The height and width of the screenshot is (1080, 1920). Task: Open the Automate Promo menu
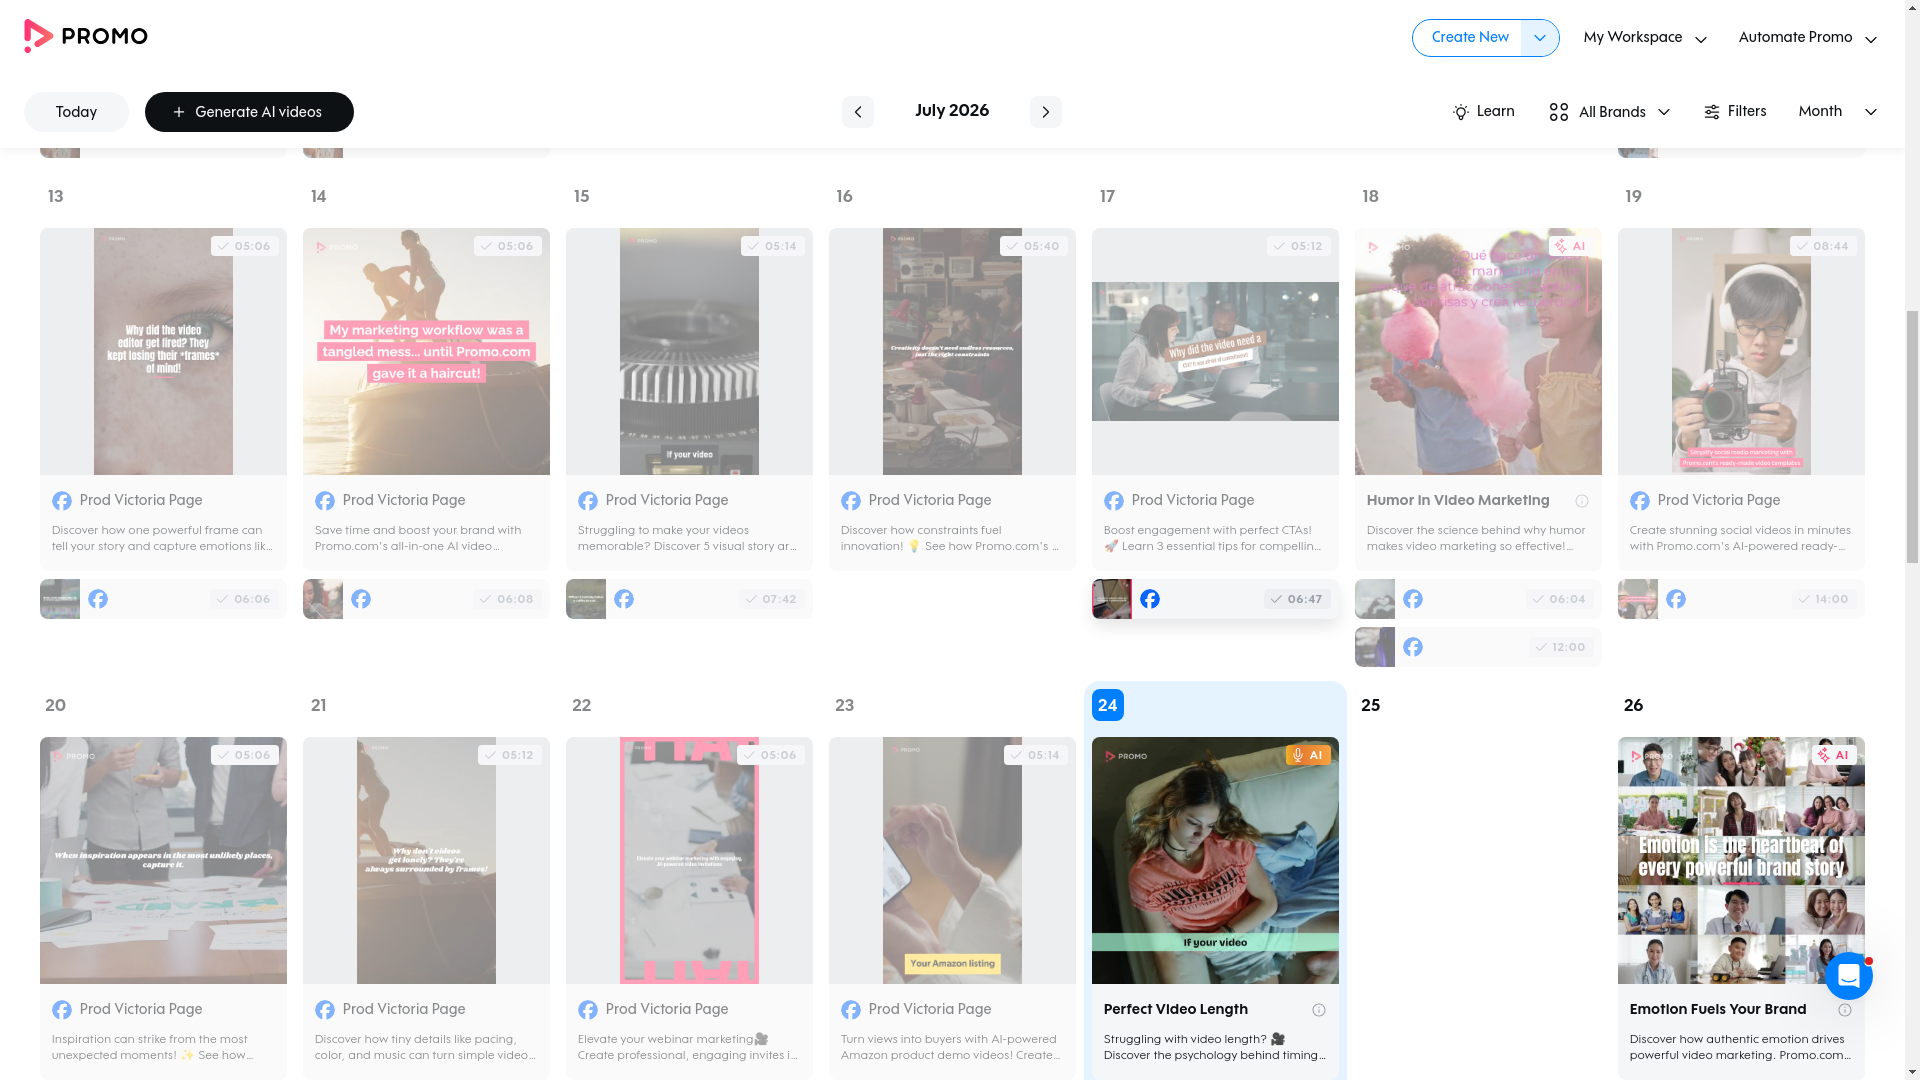(x=1807, y=38)
